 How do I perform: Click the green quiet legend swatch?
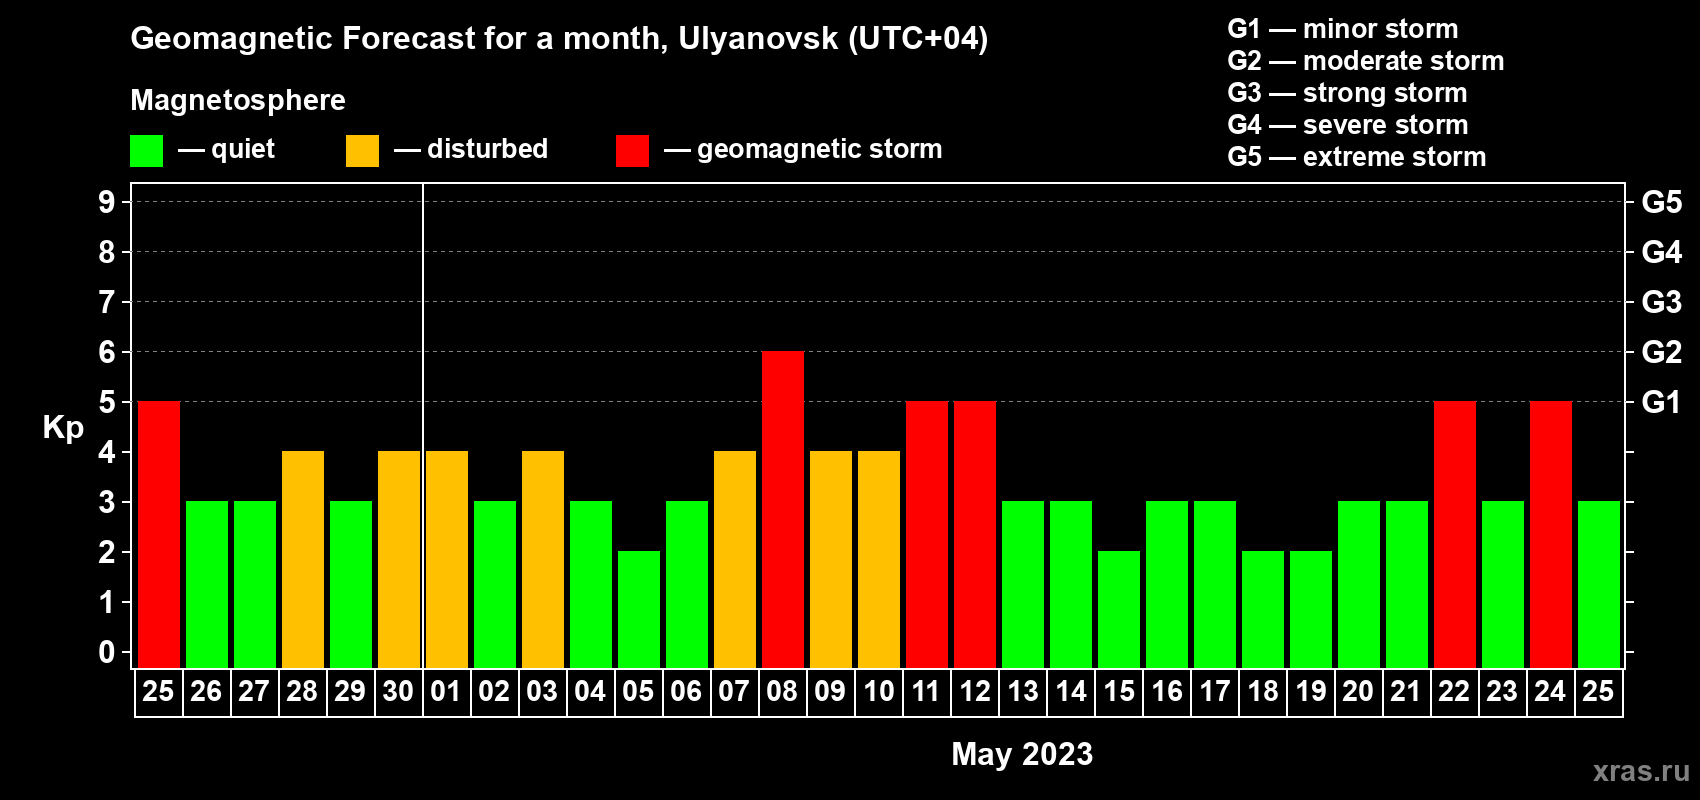pos(146,151)
